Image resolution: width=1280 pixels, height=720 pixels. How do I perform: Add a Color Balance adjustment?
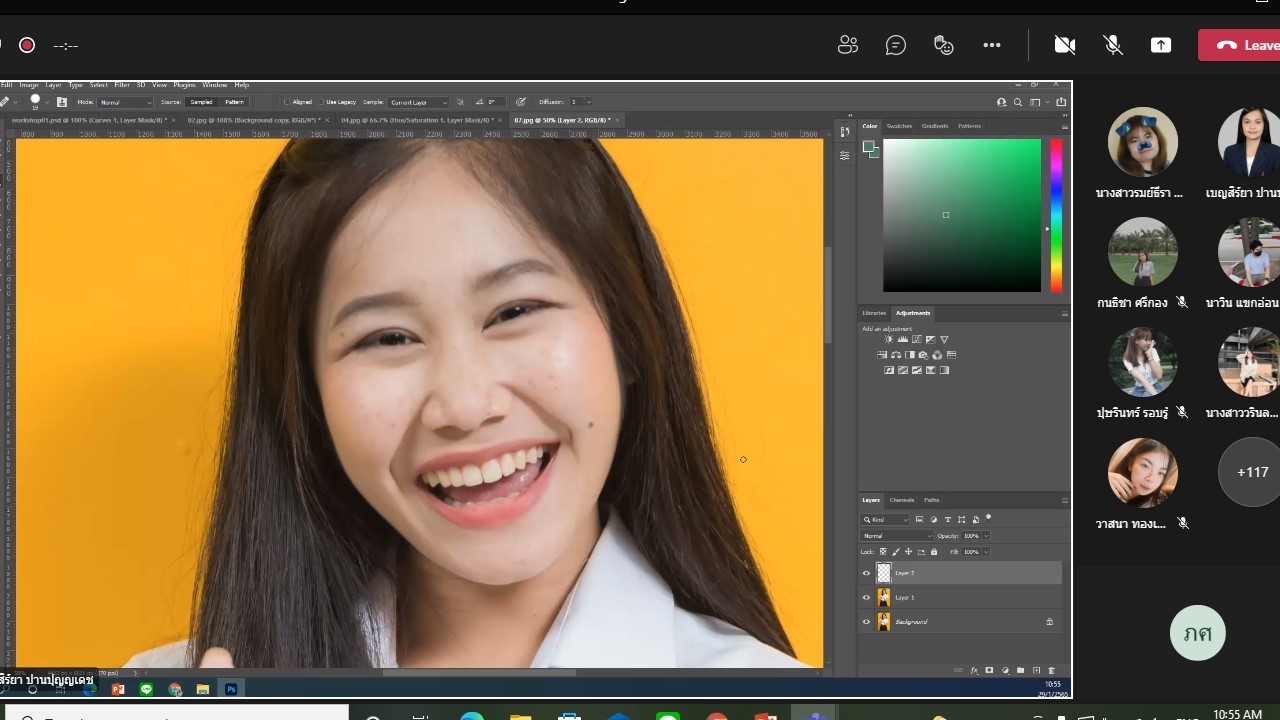coord(896,355)
